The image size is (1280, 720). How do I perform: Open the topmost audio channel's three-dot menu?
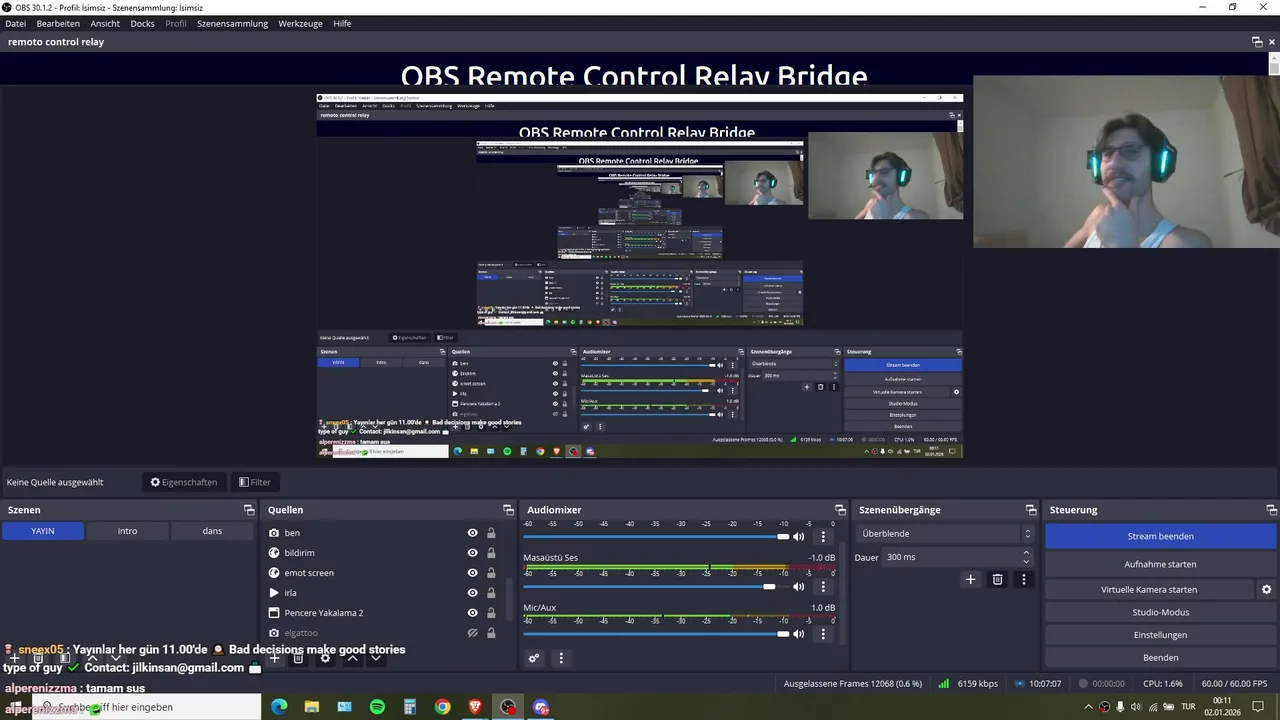(823, 537)
